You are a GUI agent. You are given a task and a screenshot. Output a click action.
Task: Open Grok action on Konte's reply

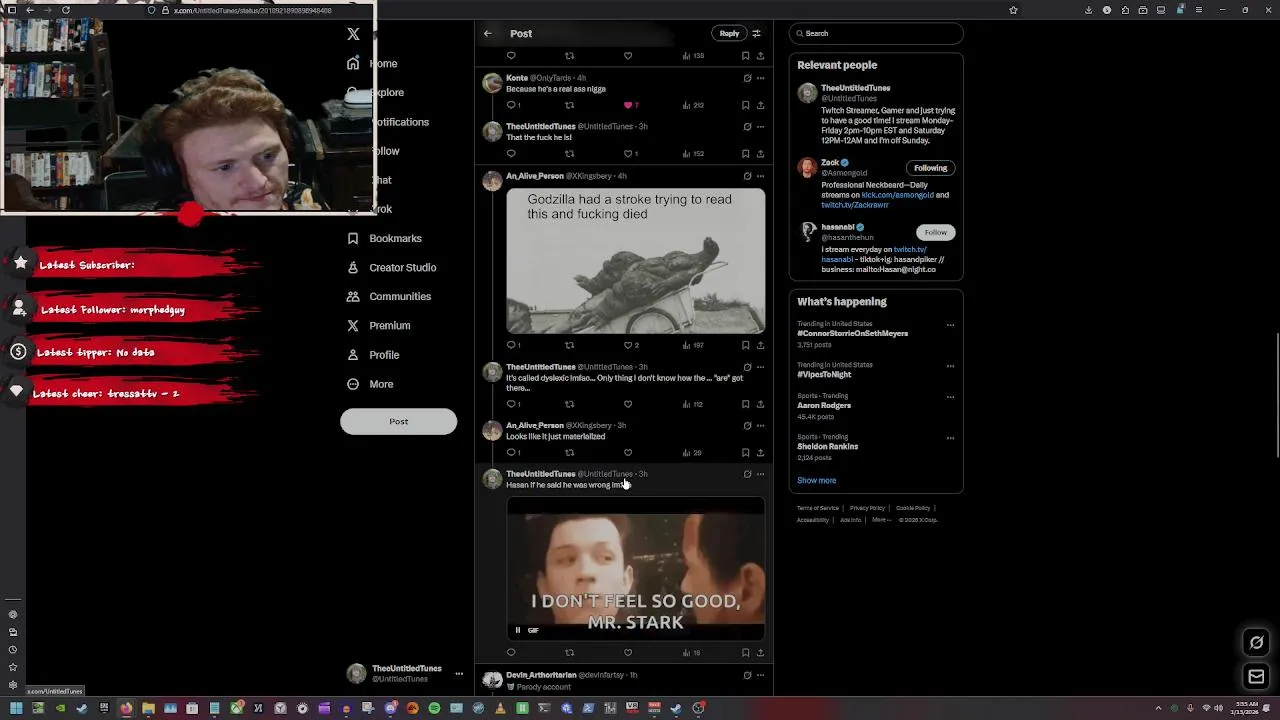[747, 78]
